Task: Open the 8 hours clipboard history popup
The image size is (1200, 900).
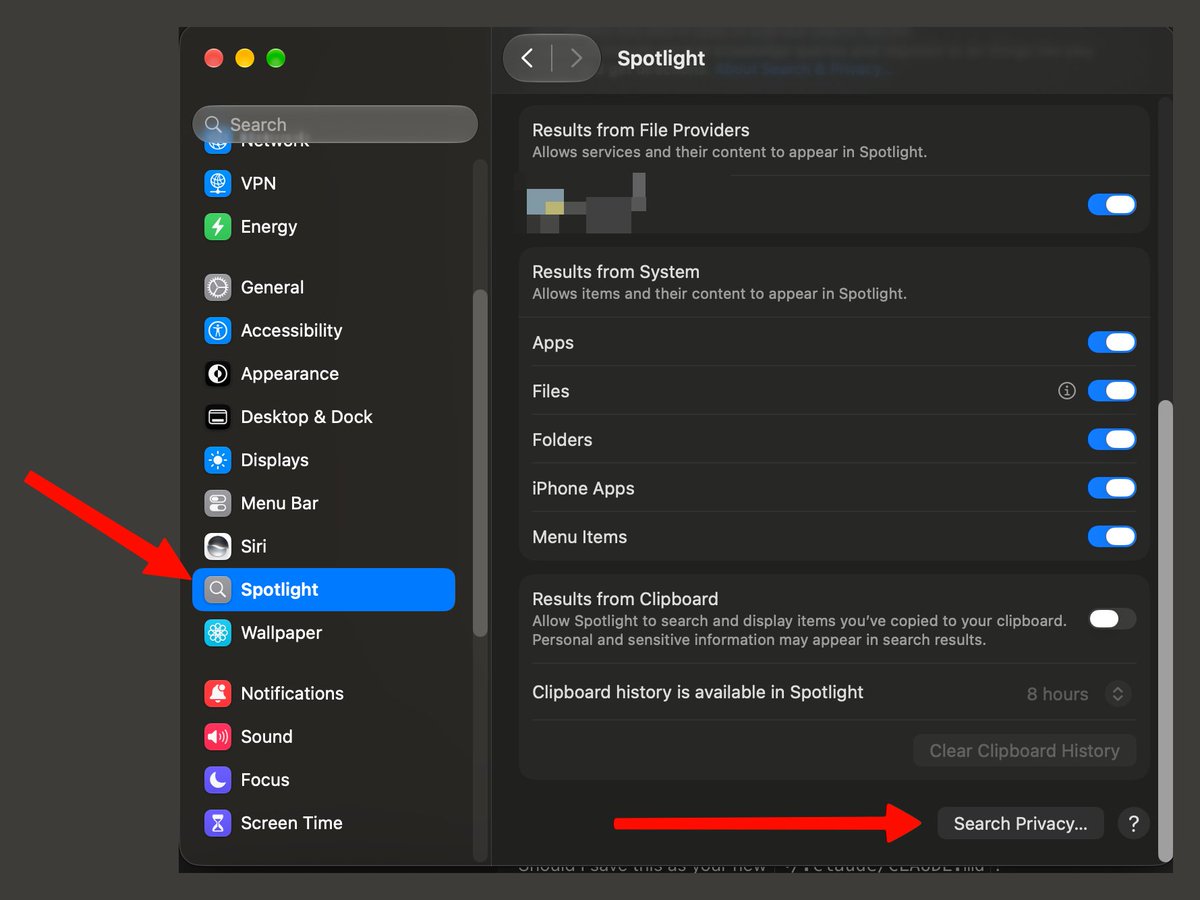Action: pos(1078,694)
